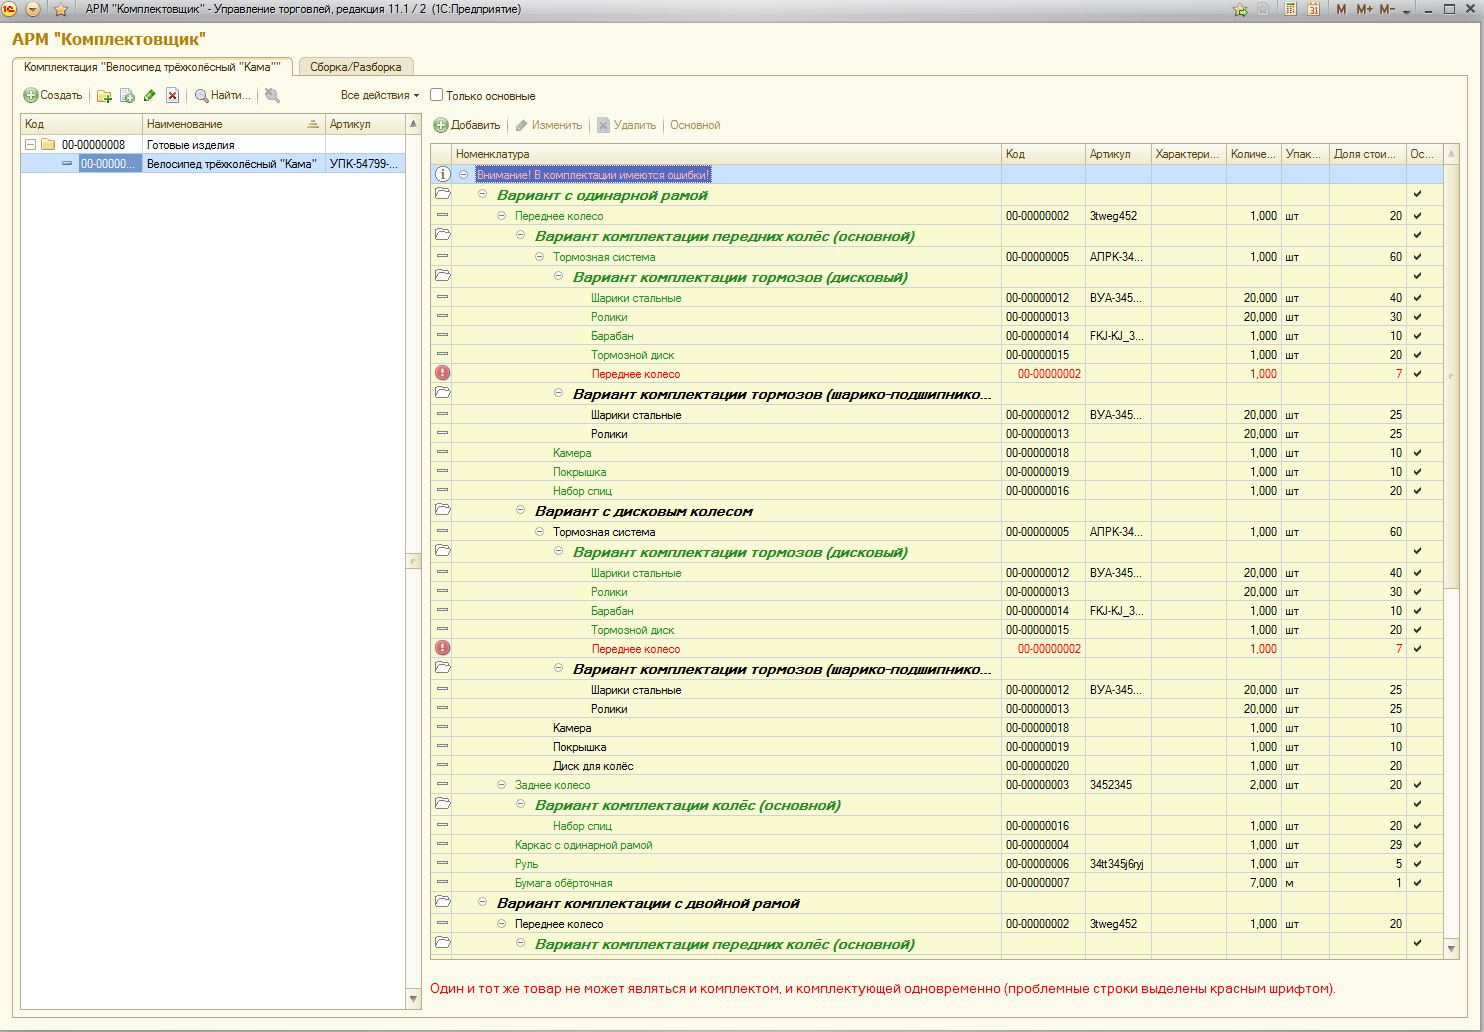This screenshot has height=1032, width=1484.
Task: Toggle main checkmark for 'Покрышка' code 00-00000019 green row
Action: 1417,472
